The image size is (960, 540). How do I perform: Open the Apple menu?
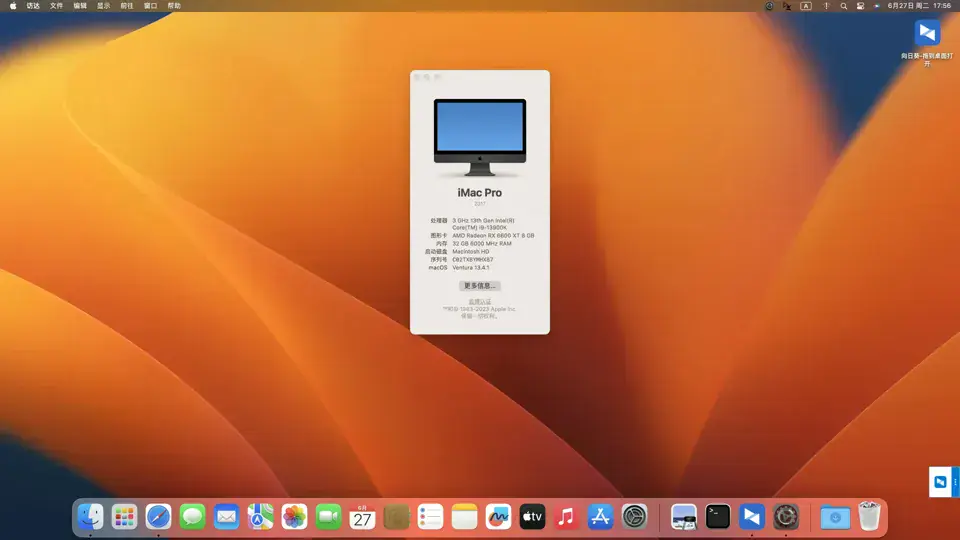[13, 6]
